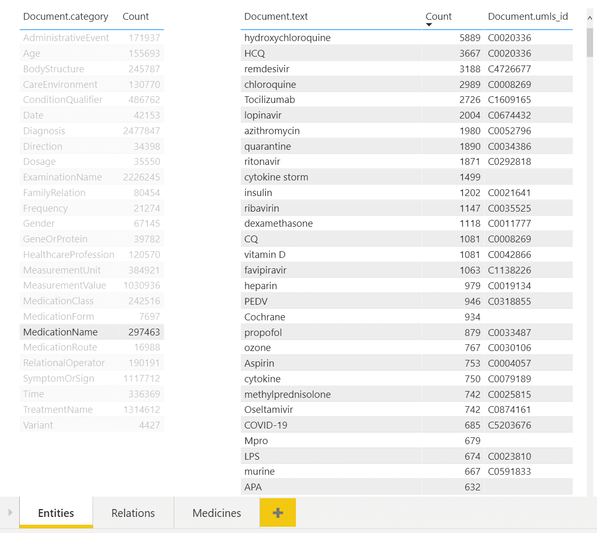Select the Entities tab

click(x=56, y=513)
